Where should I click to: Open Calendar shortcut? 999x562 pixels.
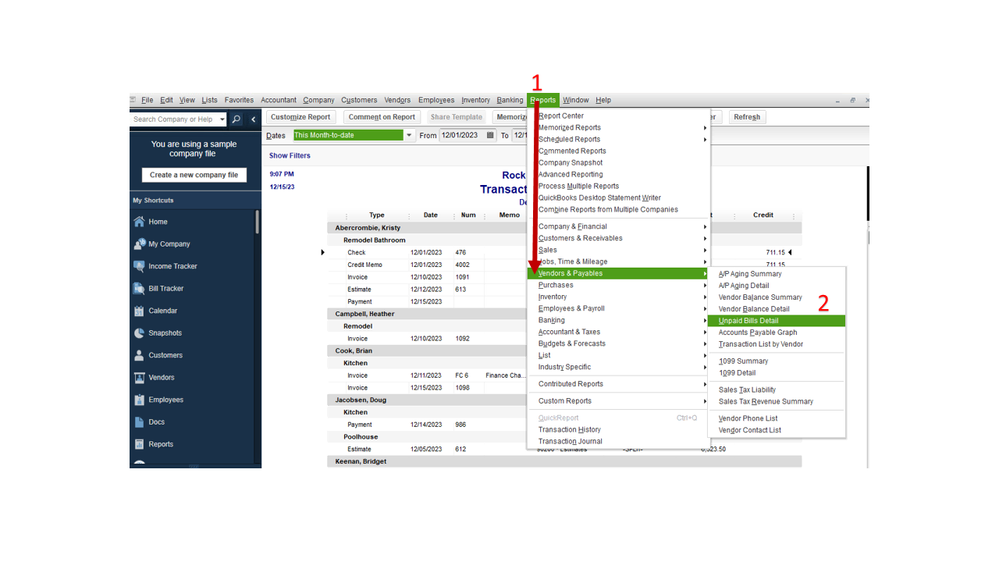pos(162,311)
